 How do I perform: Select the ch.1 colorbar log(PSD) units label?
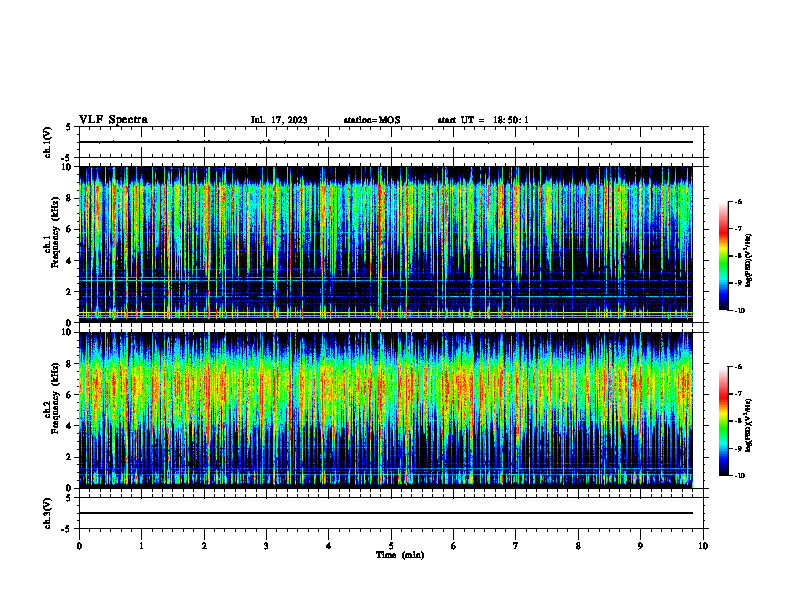749,261
